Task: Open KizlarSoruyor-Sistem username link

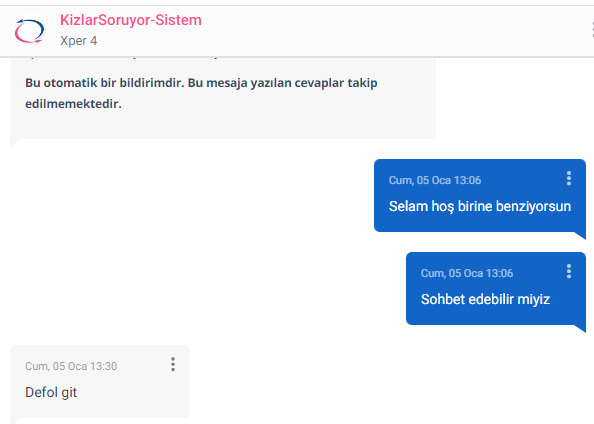Action: [x=131, y=20]
